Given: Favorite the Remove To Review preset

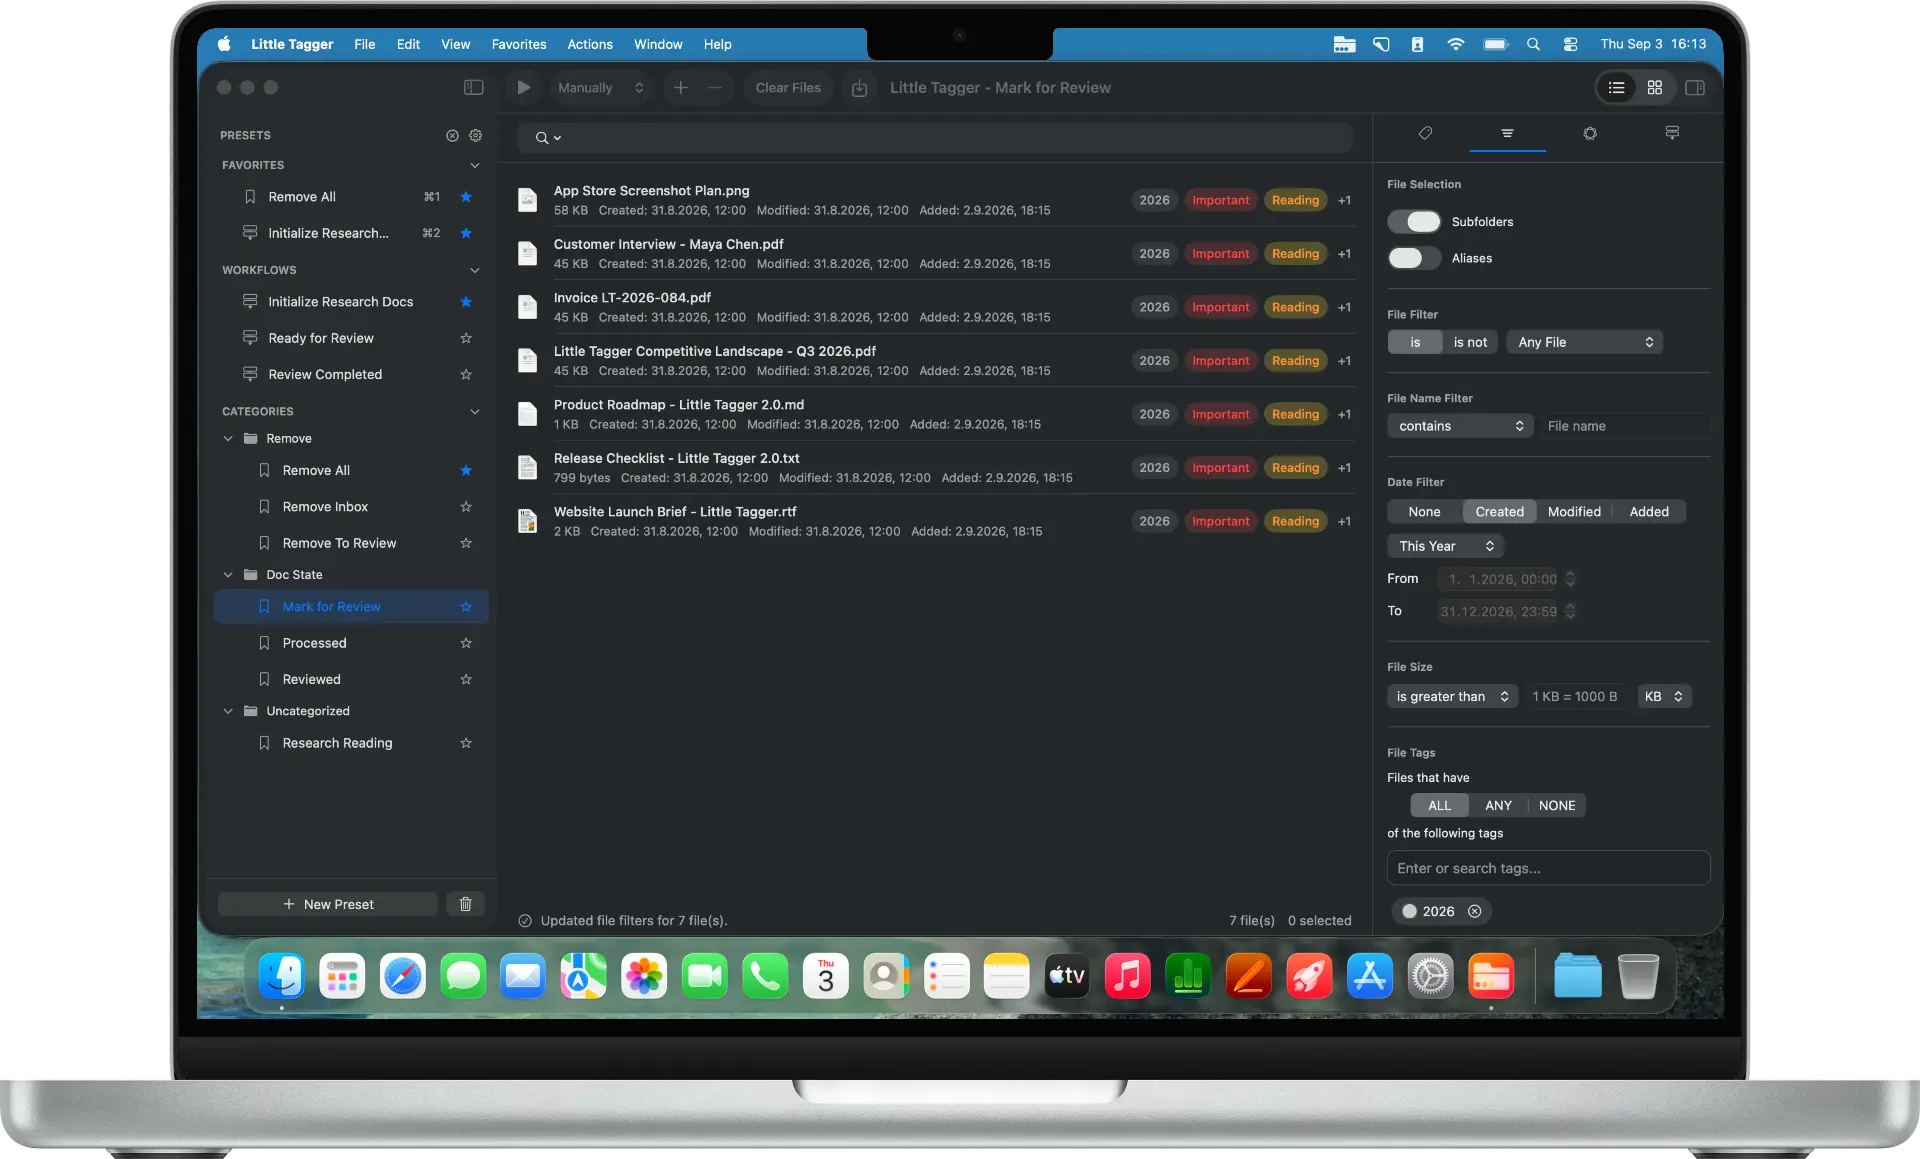Looking at the screenshot, I should [x=466, y=543].
